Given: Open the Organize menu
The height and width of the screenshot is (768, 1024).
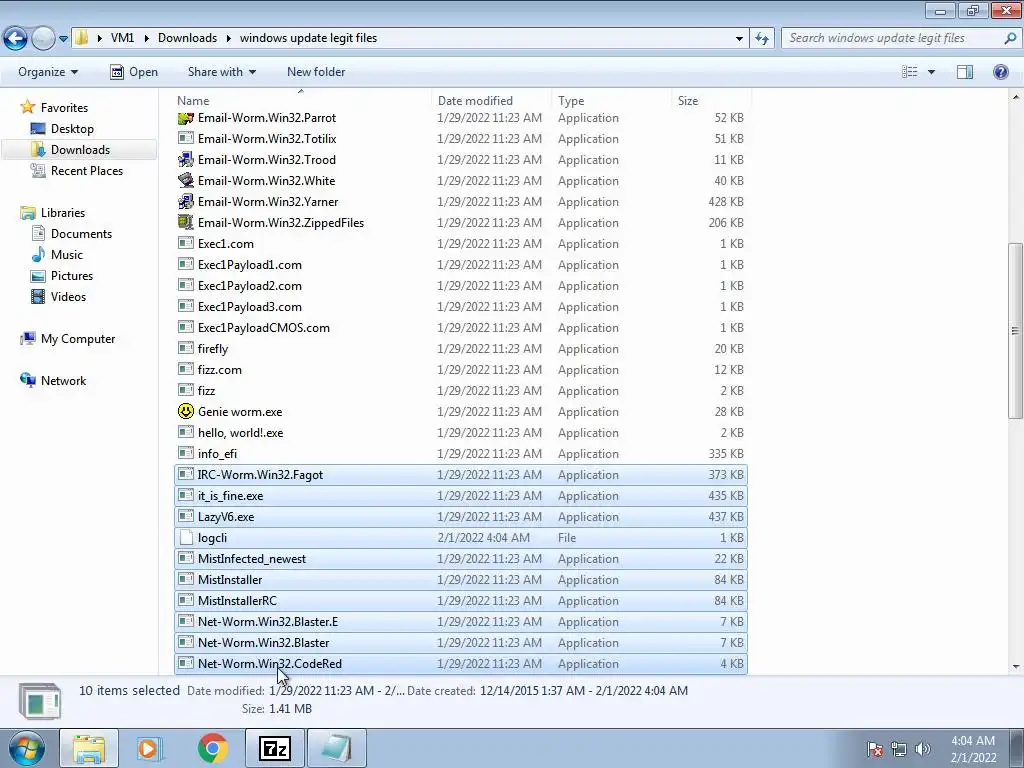Looking at the screenshot, I should click(x=48, y=72).
